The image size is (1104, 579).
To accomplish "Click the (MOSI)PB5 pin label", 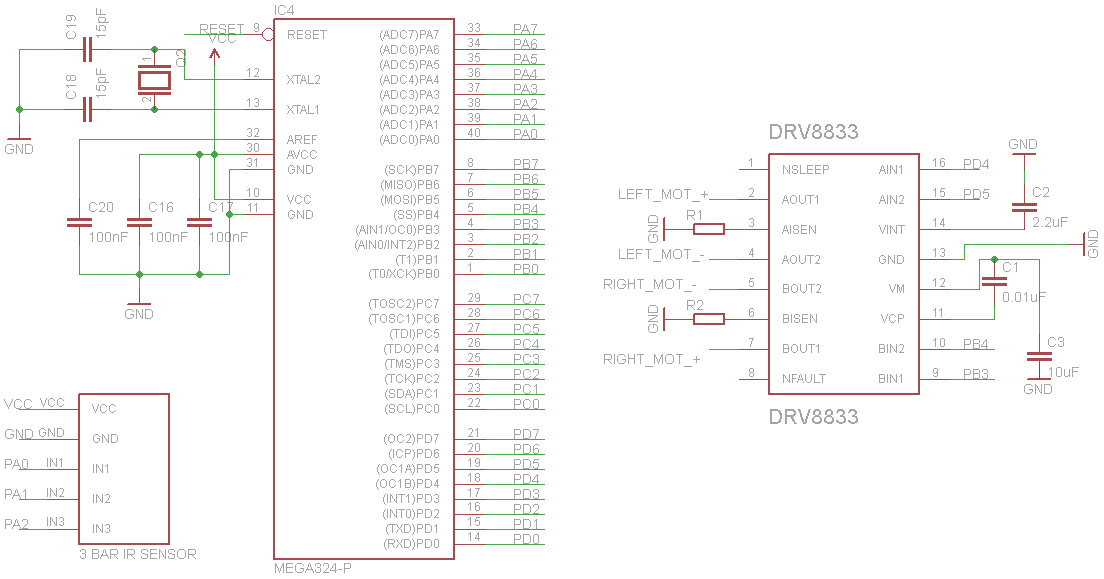I will (x=410, y=199).
